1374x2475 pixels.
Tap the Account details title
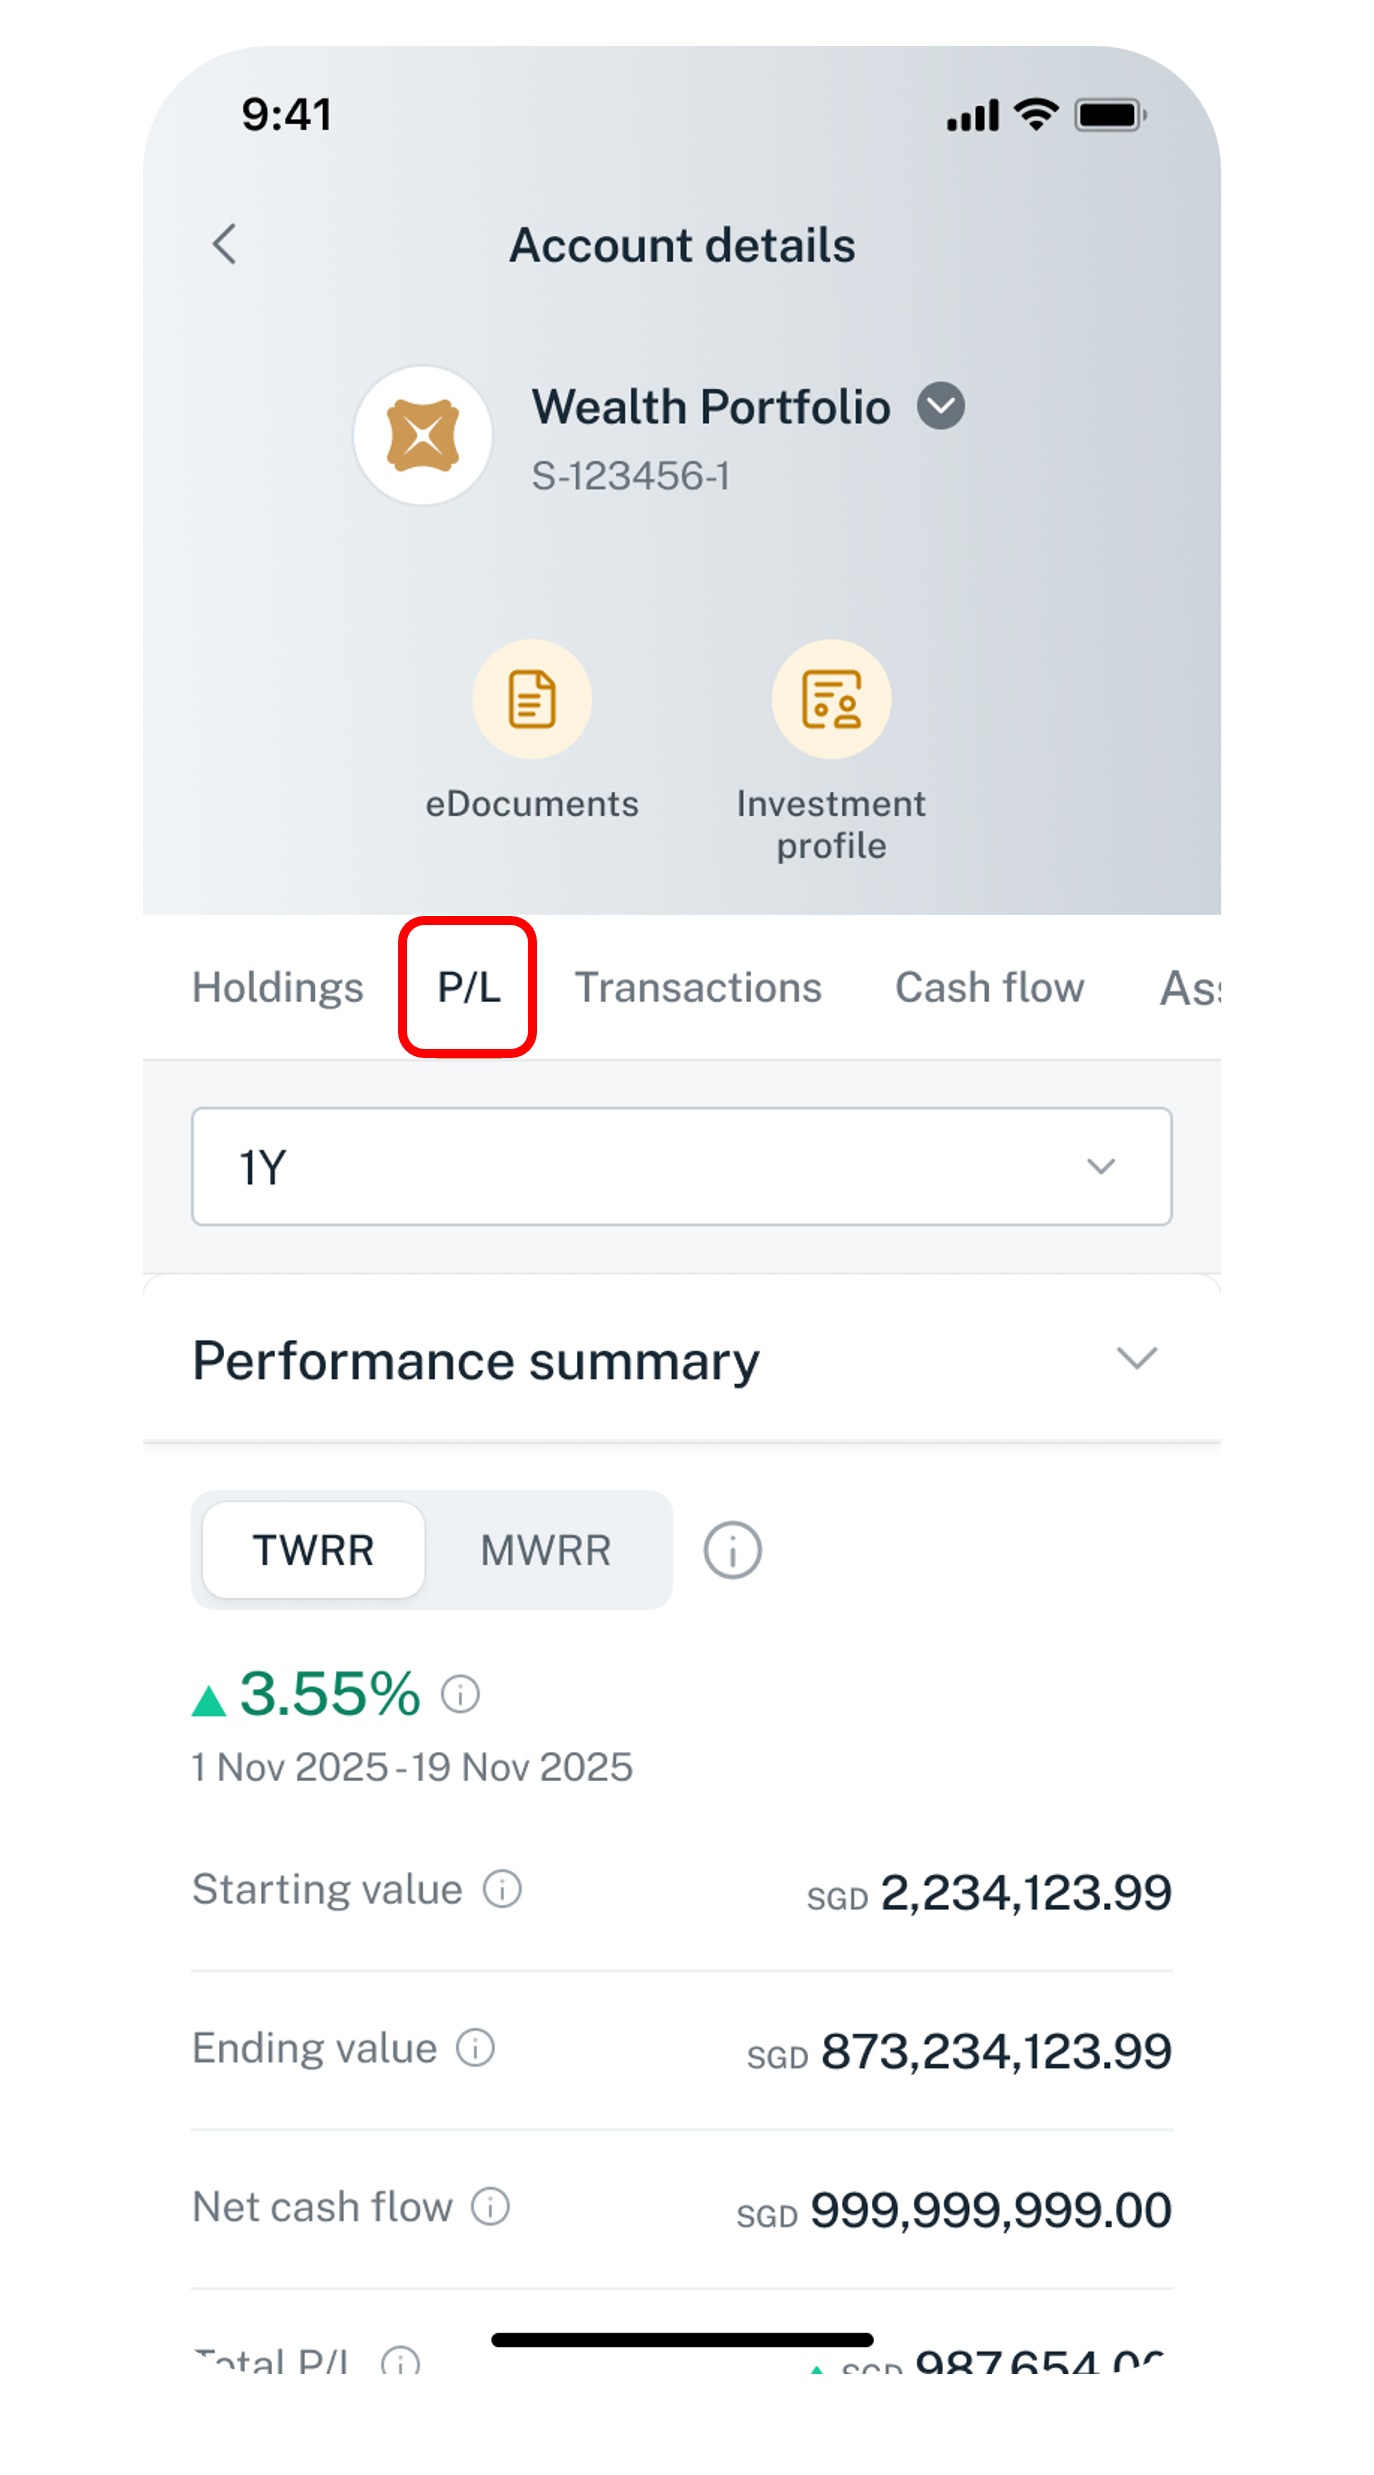tap(682, 245)
